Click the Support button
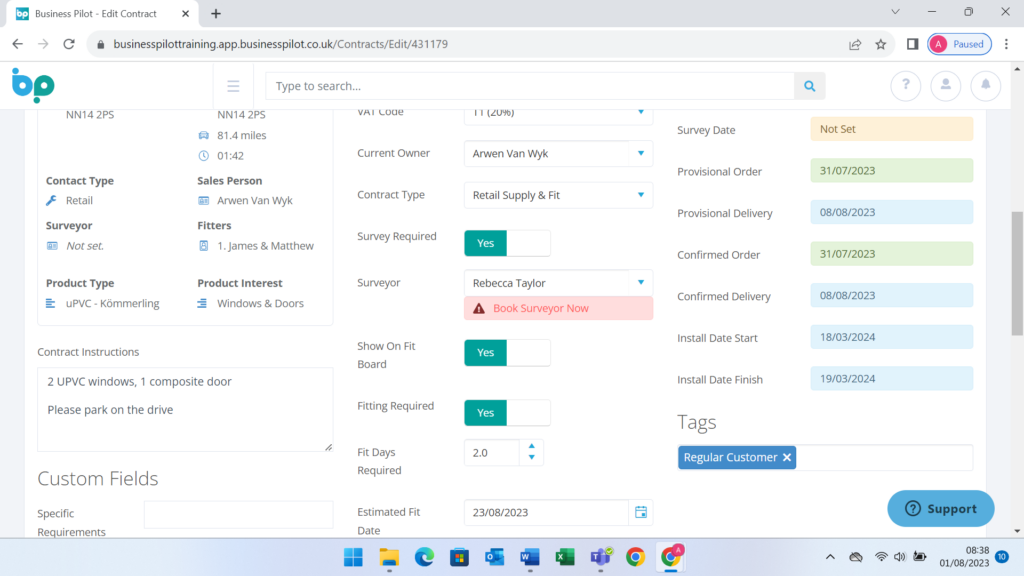1024x576 pixels. pos(941,508)
